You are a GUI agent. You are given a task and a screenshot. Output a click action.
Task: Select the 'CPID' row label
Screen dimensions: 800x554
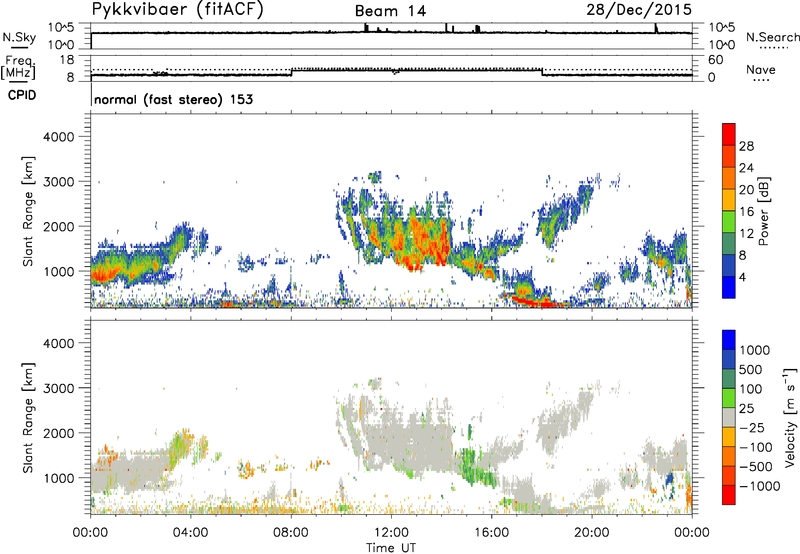pos(22,95)
